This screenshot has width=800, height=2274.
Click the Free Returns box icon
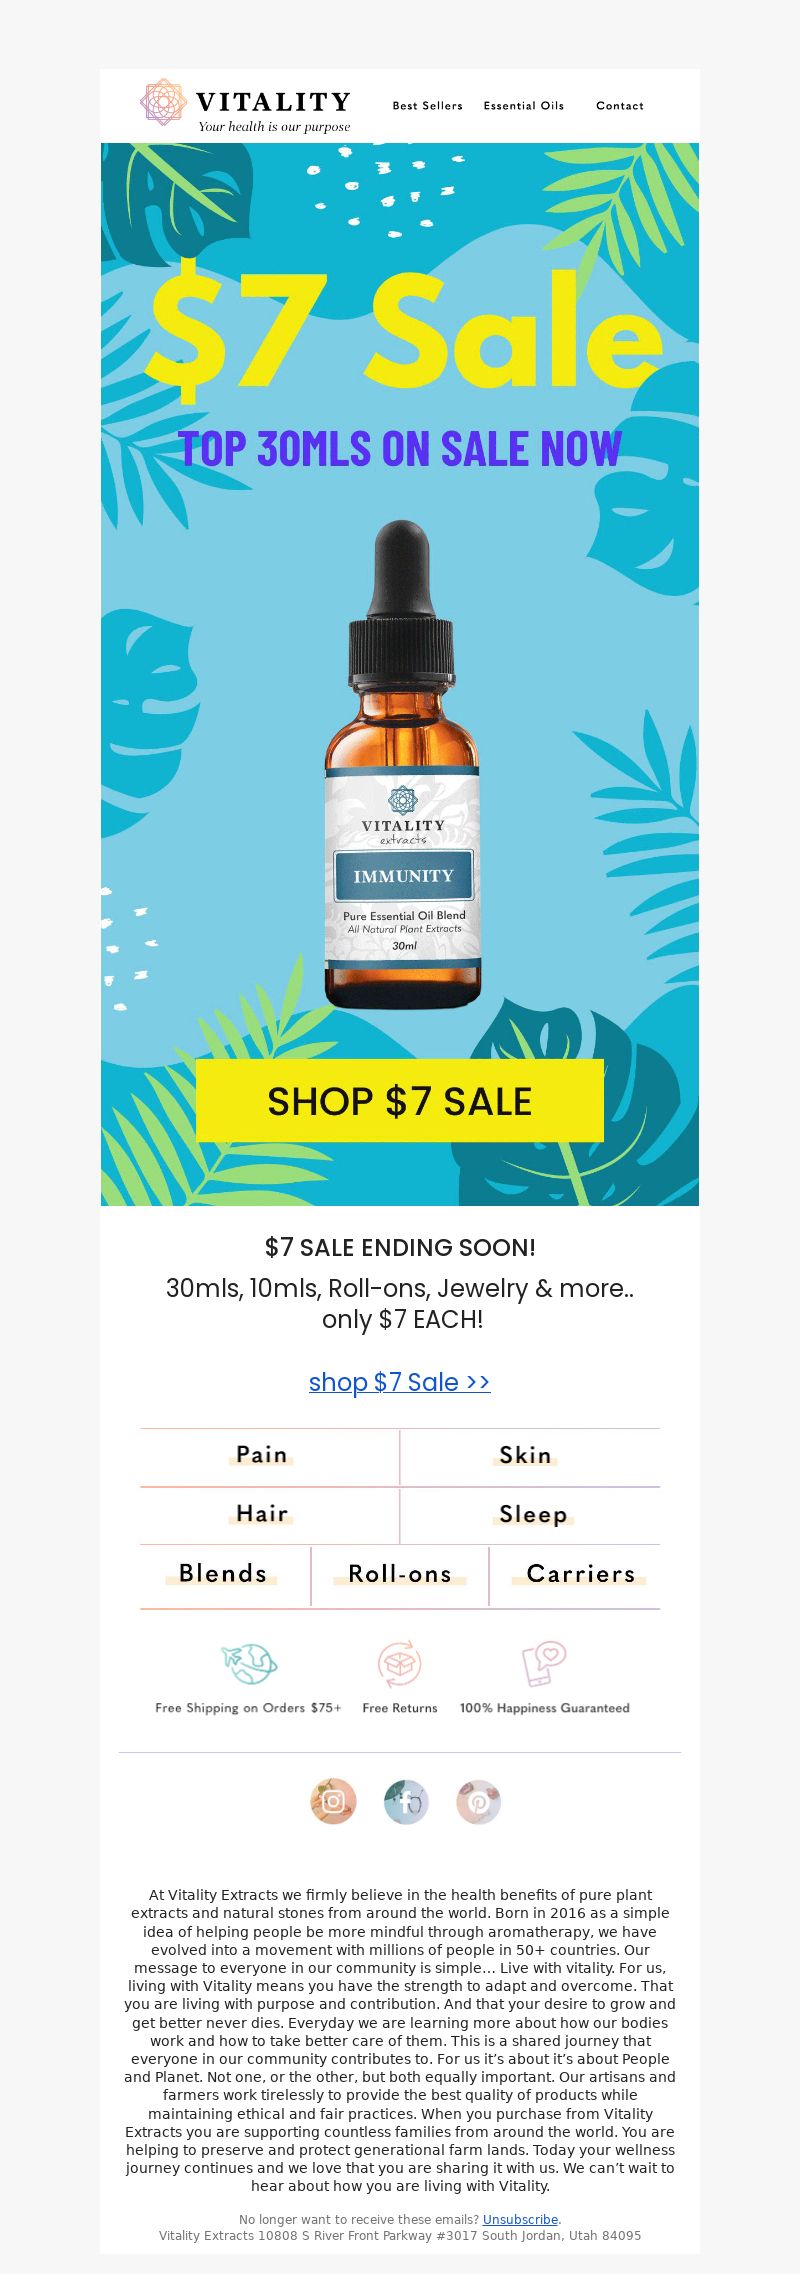coord(400,1664)
